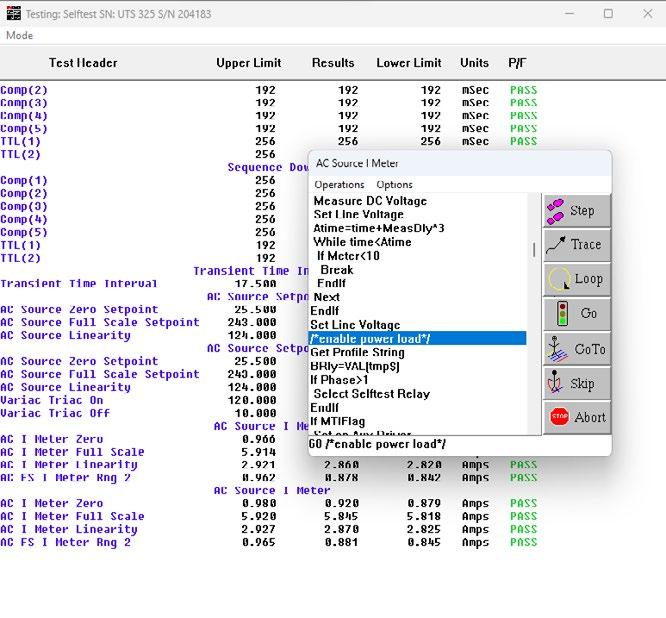
Task: Click the 'Test Header' column header
Action: [x=83, y=63]
